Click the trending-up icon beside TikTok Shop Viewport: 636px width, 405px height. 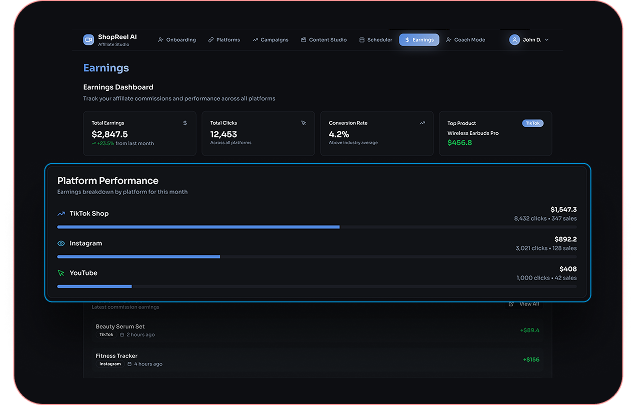(61, 213)
